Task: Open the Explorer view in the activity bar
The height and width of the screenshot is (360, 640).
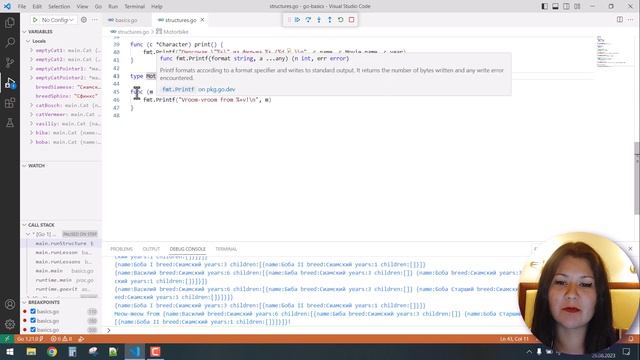Action: 10,22
